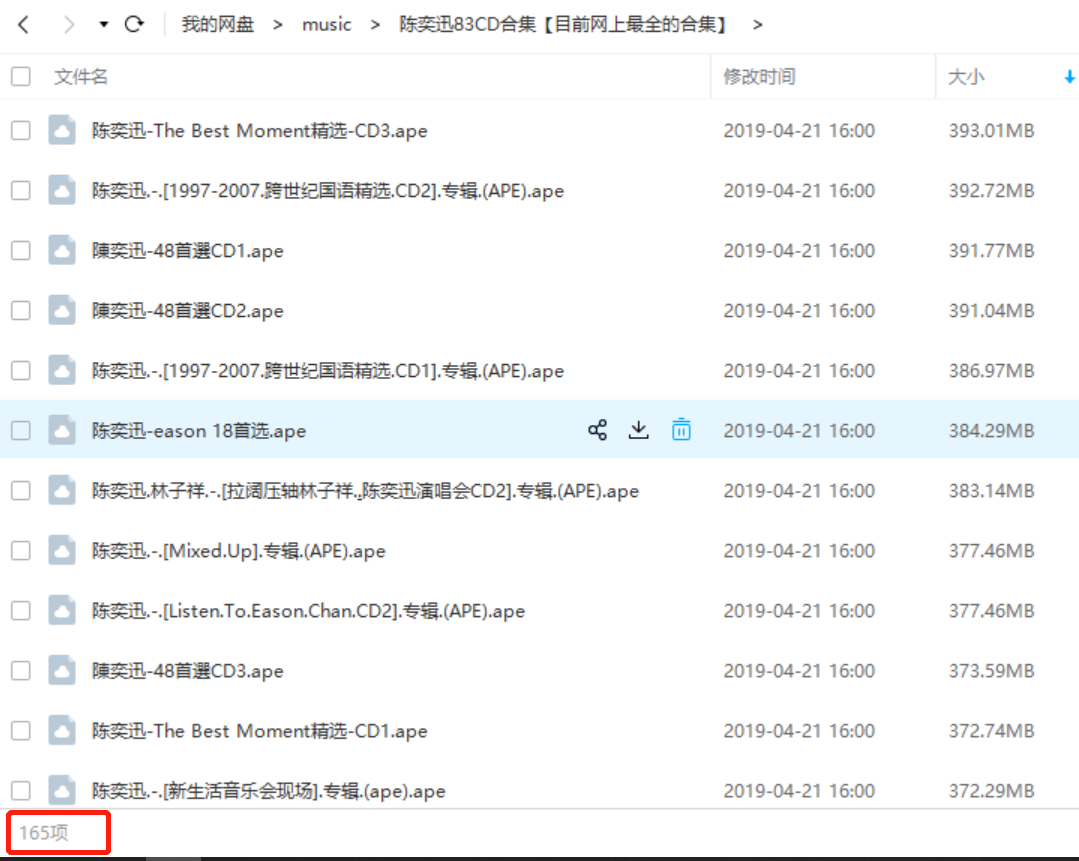This screenshot has height=861, width=1079.
Task: Select file name [1997-2007.跨世纪国语精选.CD1].专辑.(APE).ape
Action: [328, 371]
